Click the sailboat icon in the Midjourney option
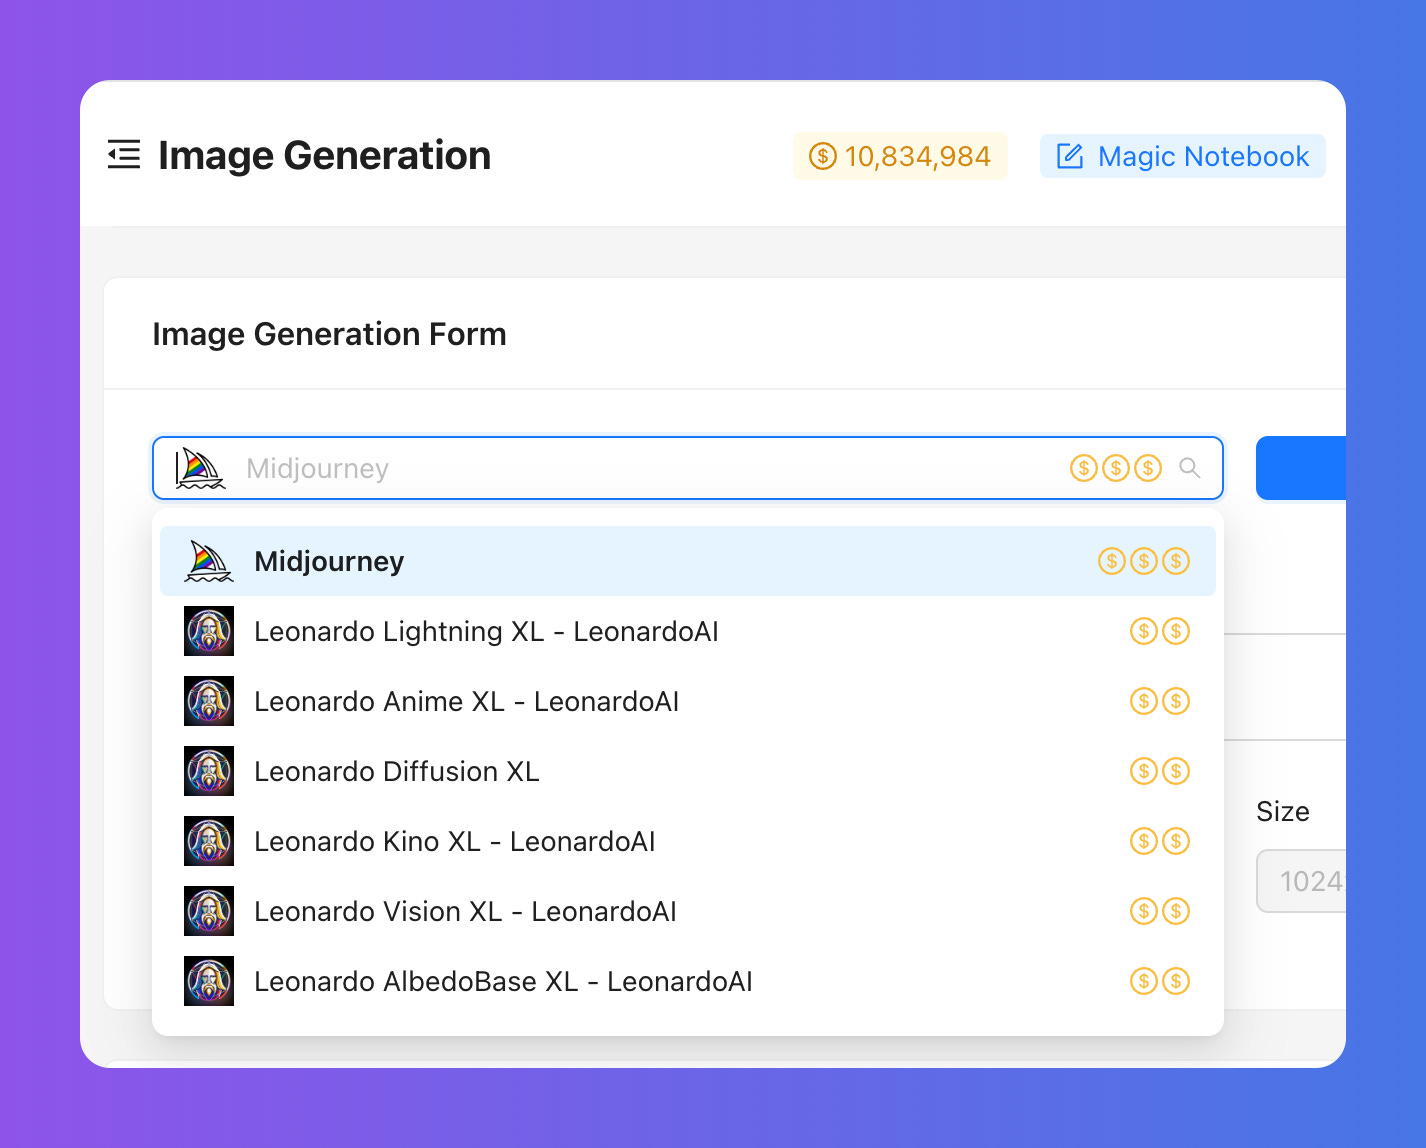Viewport: 1426px width, 1148px height. pyautogui.click(x=209, y=561)
